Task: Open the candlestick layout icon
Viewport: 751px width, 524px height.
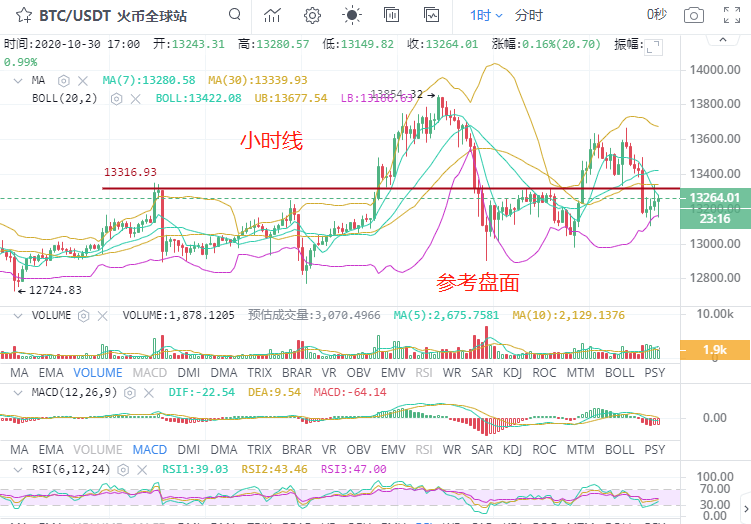Action: click(391, 15)
